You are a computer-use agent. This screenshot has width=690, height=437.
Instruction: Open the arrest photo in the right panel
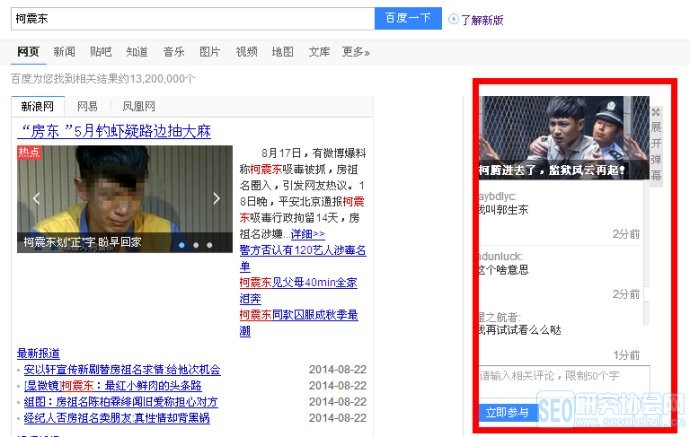click(564, 135)
